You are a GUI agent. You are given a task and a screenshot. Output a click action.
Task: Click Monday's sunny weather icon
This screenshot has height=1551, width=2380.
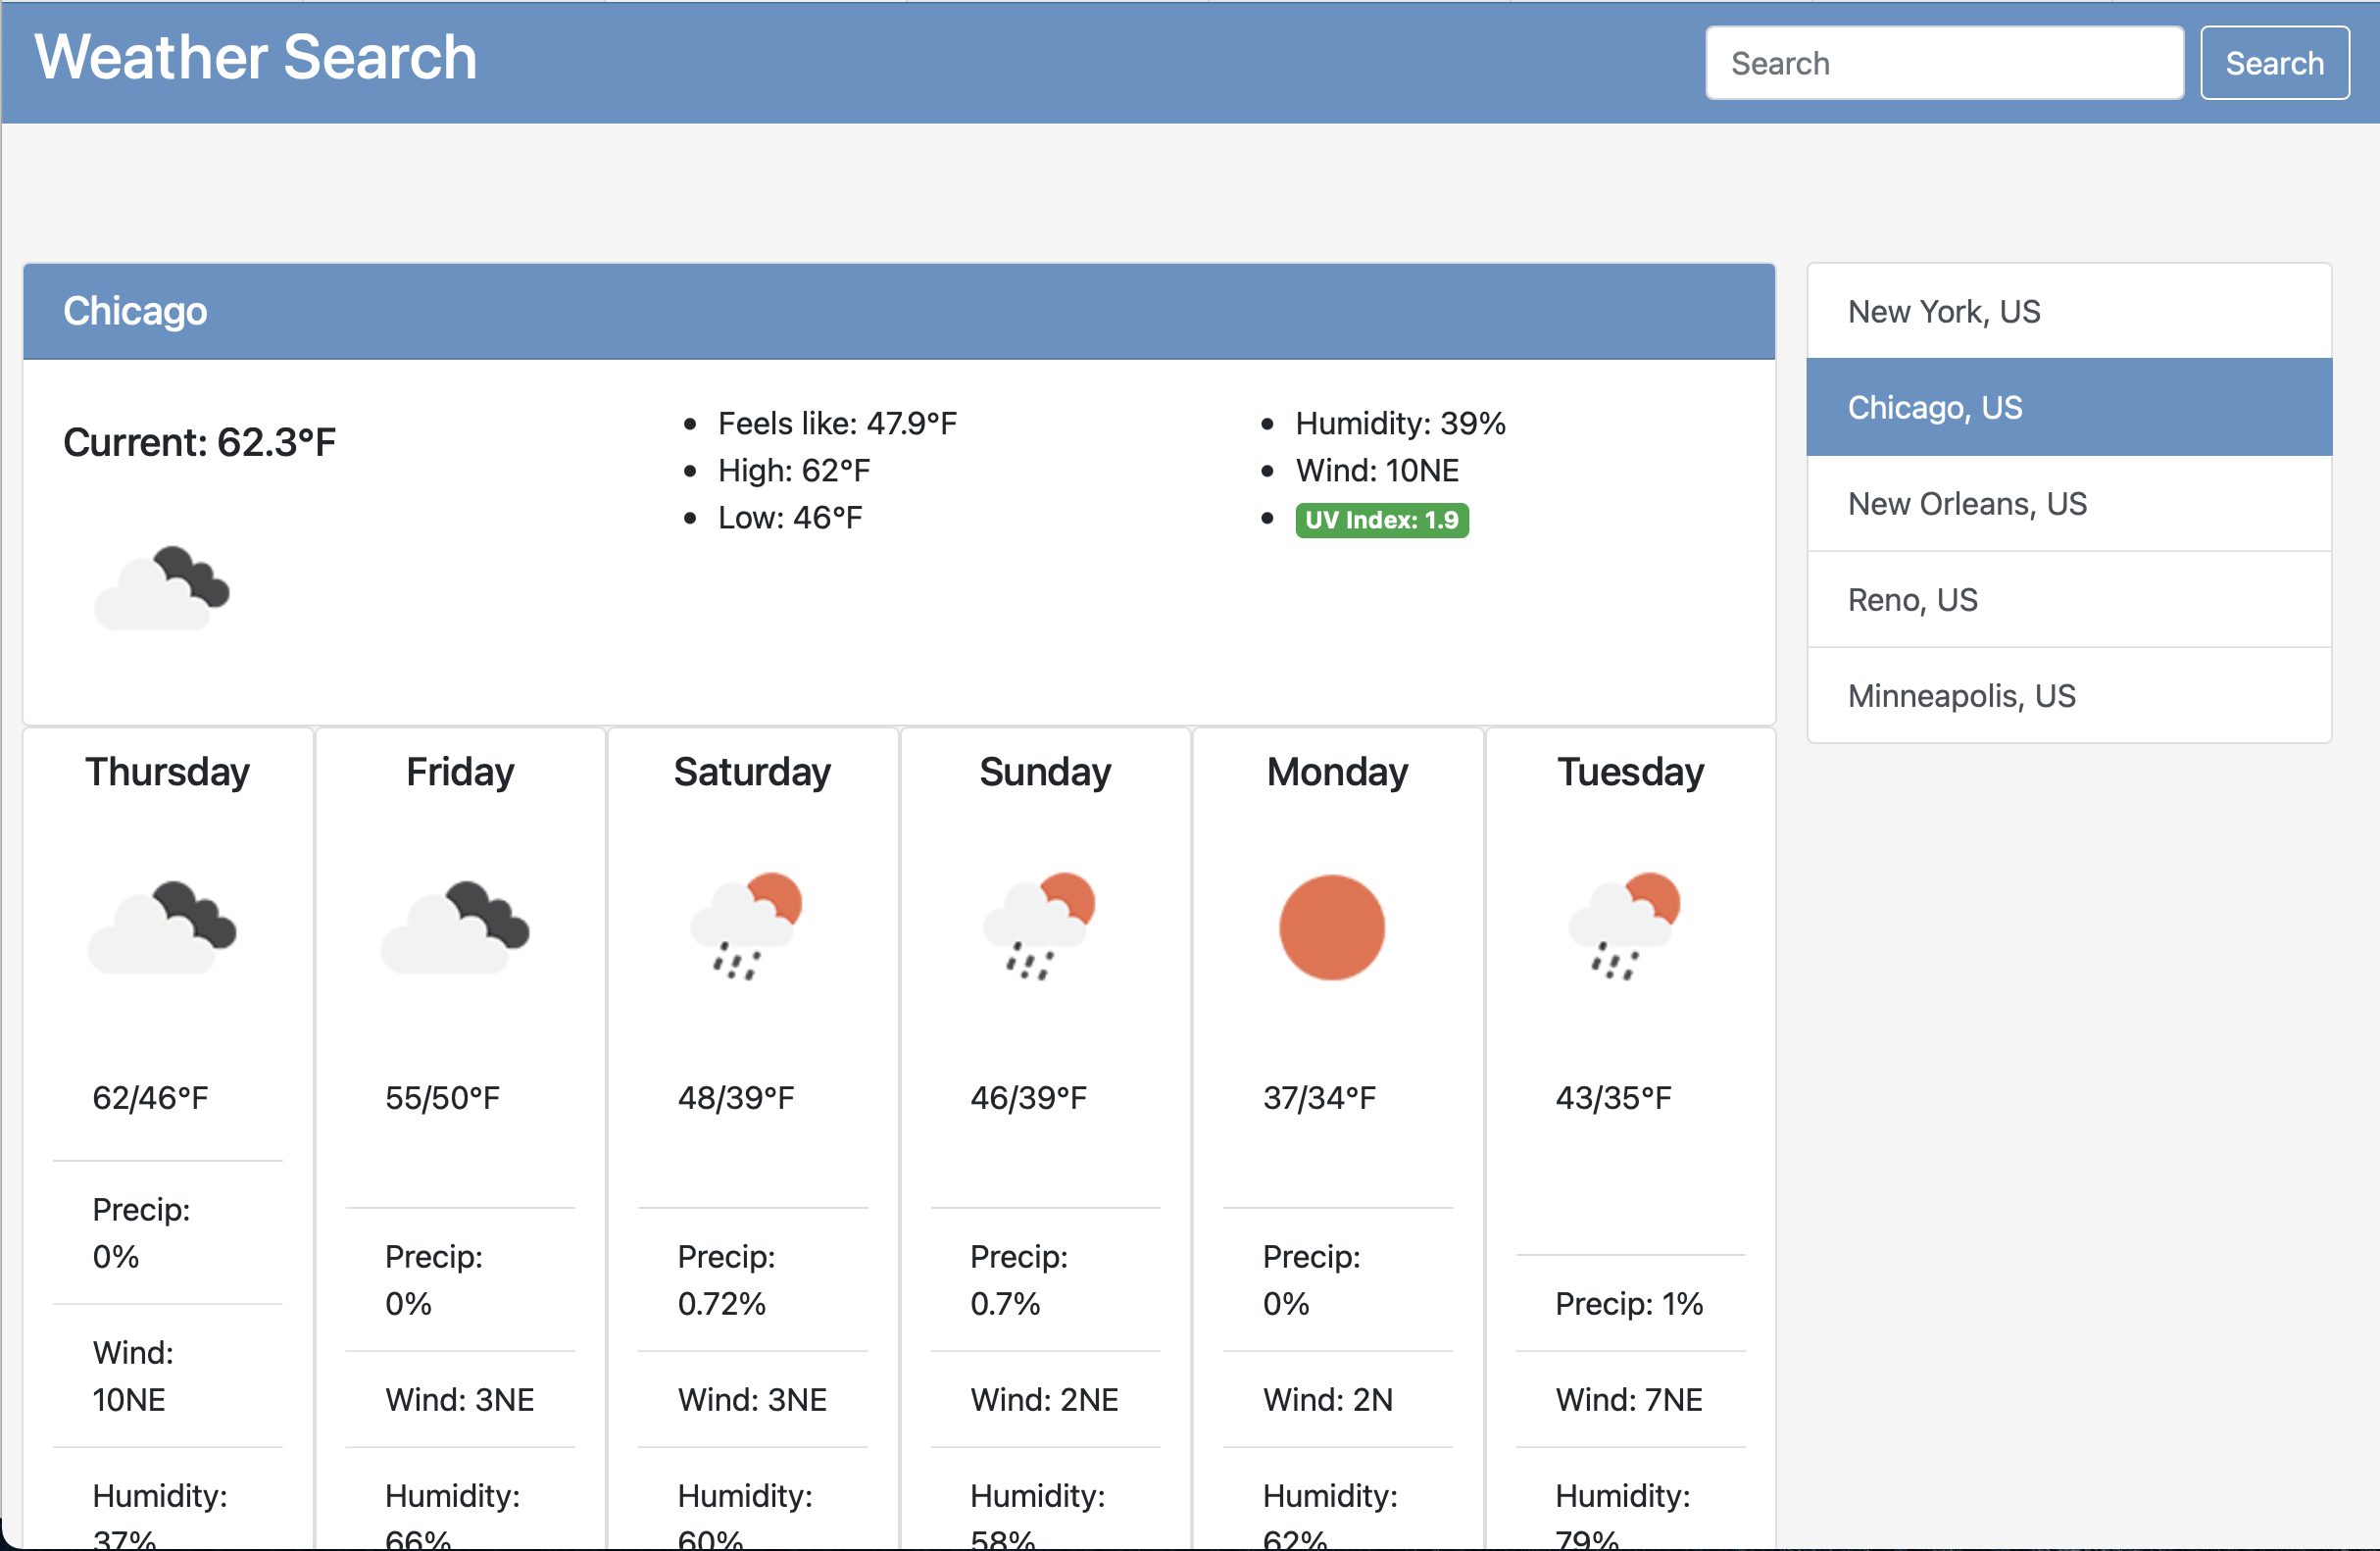[1333, 928]
